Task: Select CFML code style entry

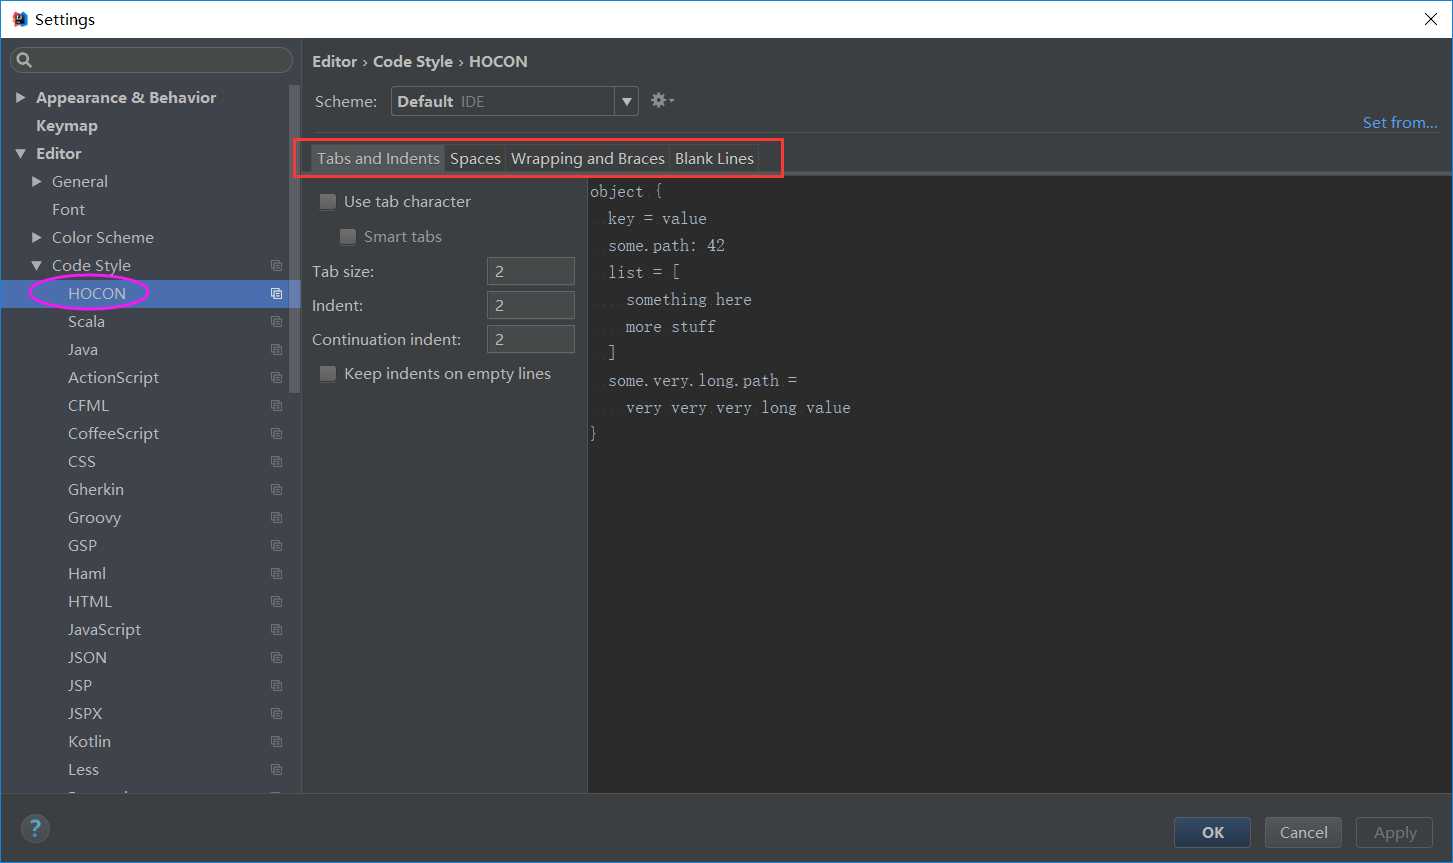Action: 88,405
